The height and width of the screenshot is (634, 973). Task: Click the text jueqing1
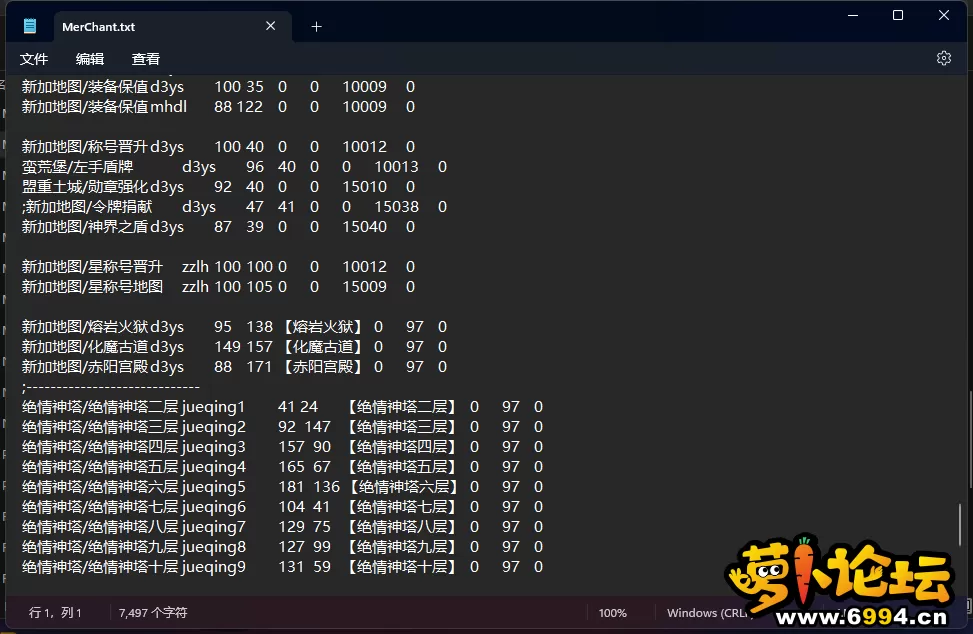click(x=213, y=408)
